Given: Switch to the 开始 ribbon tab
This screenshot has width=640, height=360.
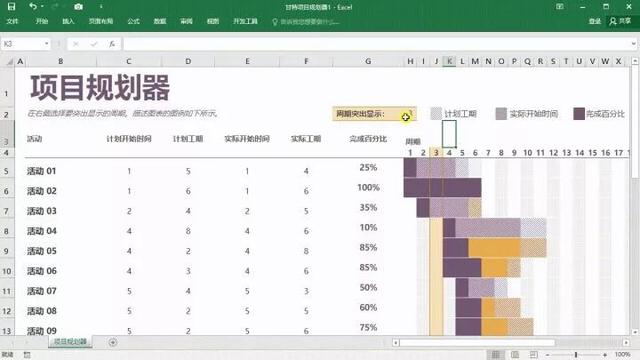Looking at the screenshot, I should pyautogui.click(x=42, y=21).
